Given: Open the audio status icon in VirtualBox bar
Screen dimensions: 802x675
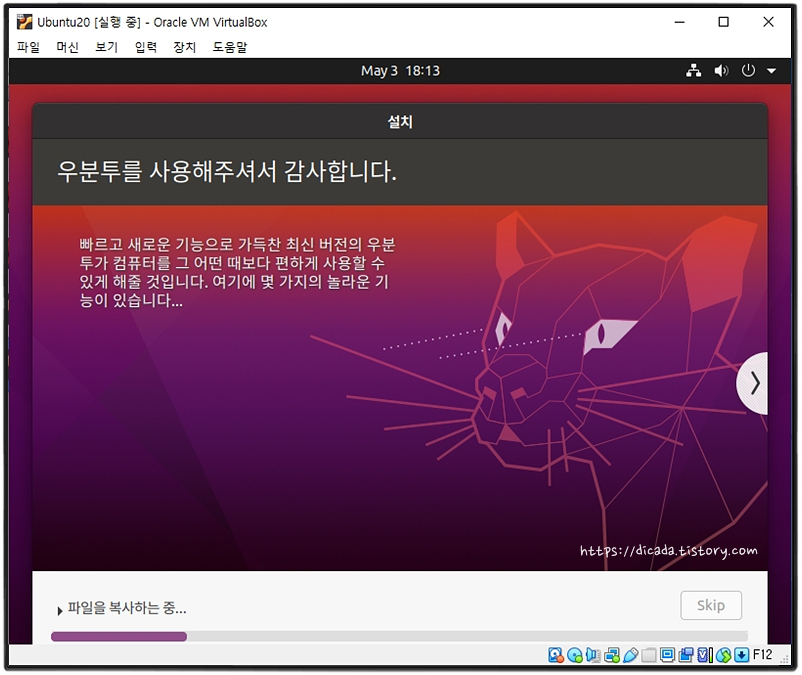Looking at the screenshot, I should click(x=593, y=655).
